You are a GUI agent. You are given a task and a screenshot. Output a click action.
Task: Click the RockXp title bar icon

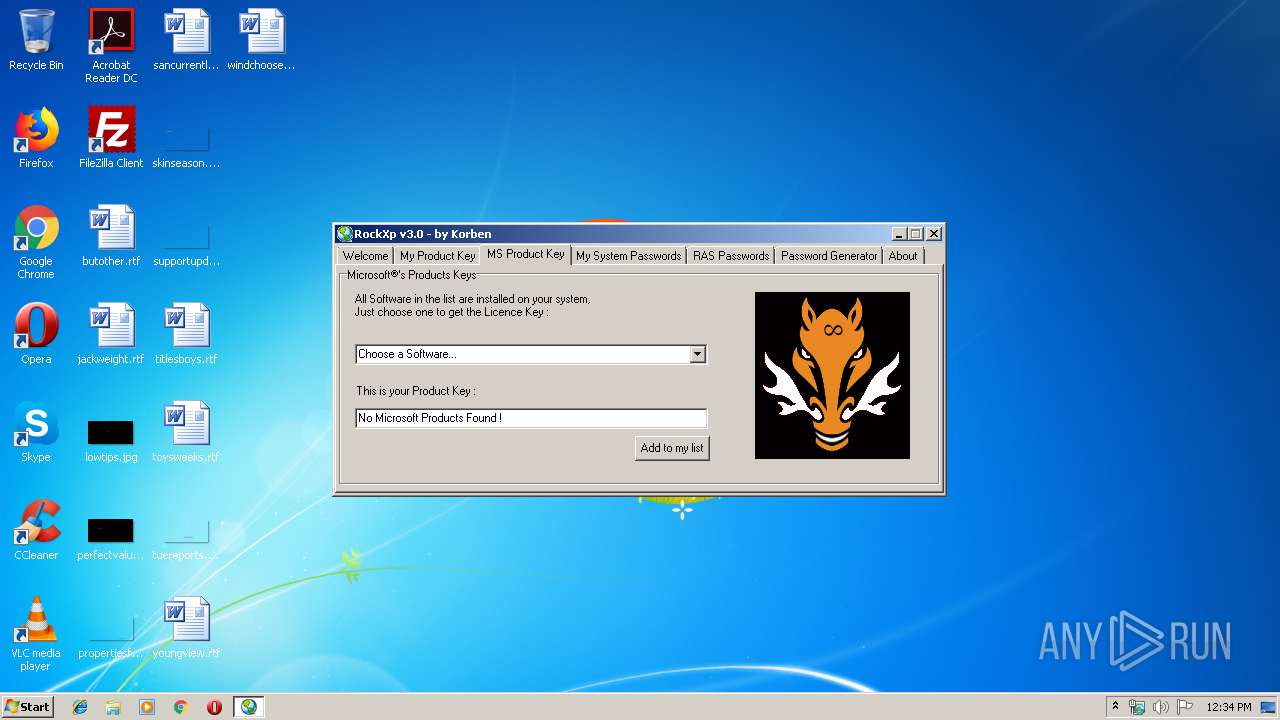tap(345, 234)
